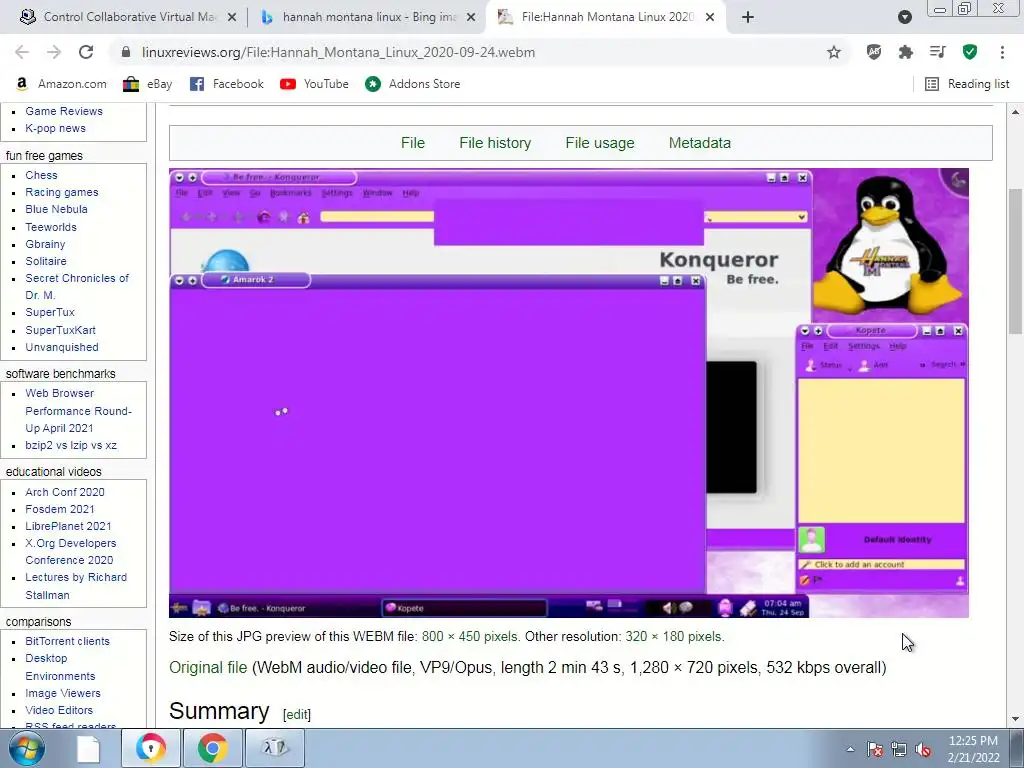Open the LibrePlanet 2021 link
Image resolution: width=1024 pixels, height=768 pixels.
(x=68, y=526)
